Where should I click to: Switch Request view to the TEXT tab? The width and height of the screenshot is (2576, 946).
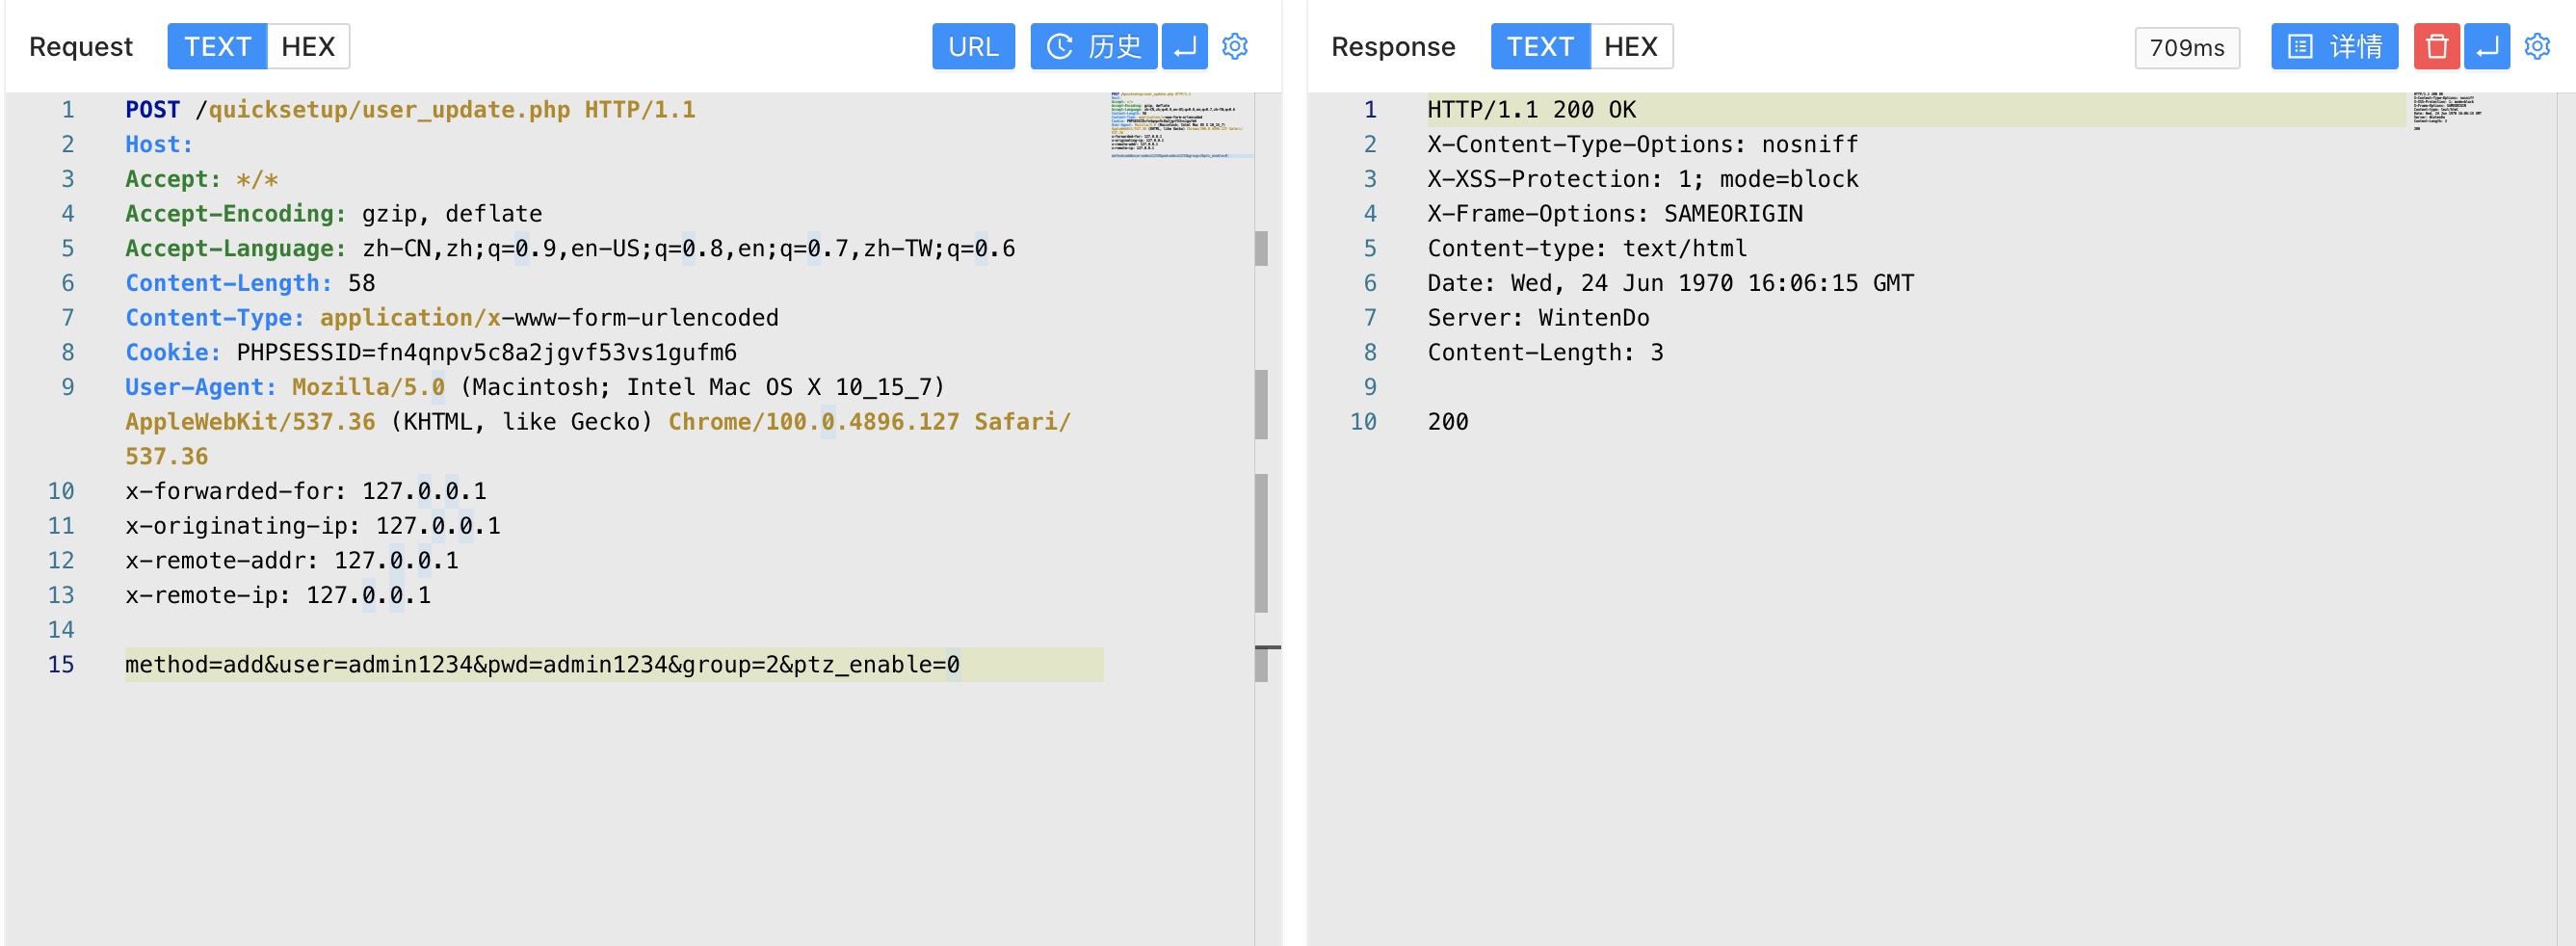[x=217, y=46]
